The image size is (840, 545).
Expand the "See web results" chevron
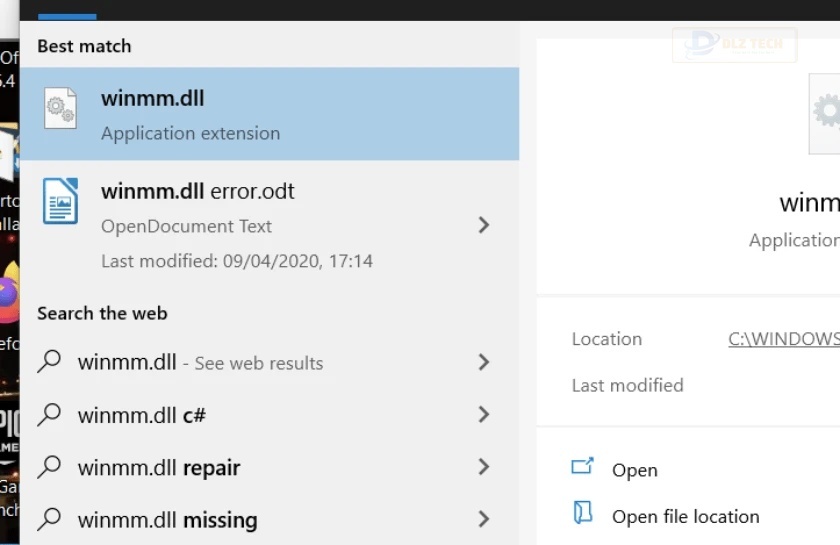coord(484,362)
